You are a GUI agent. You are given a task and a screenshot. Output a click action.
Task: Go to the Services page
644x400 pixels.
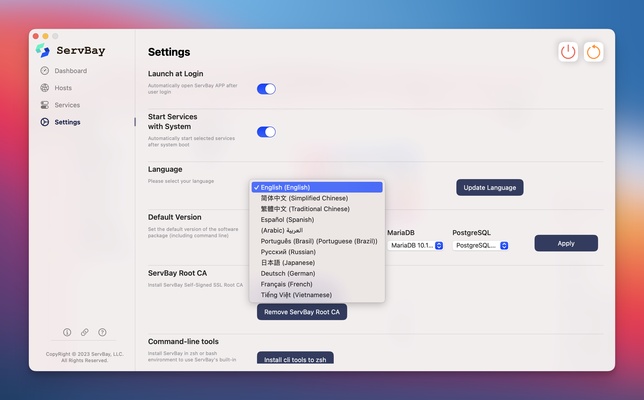click(67, 105)
